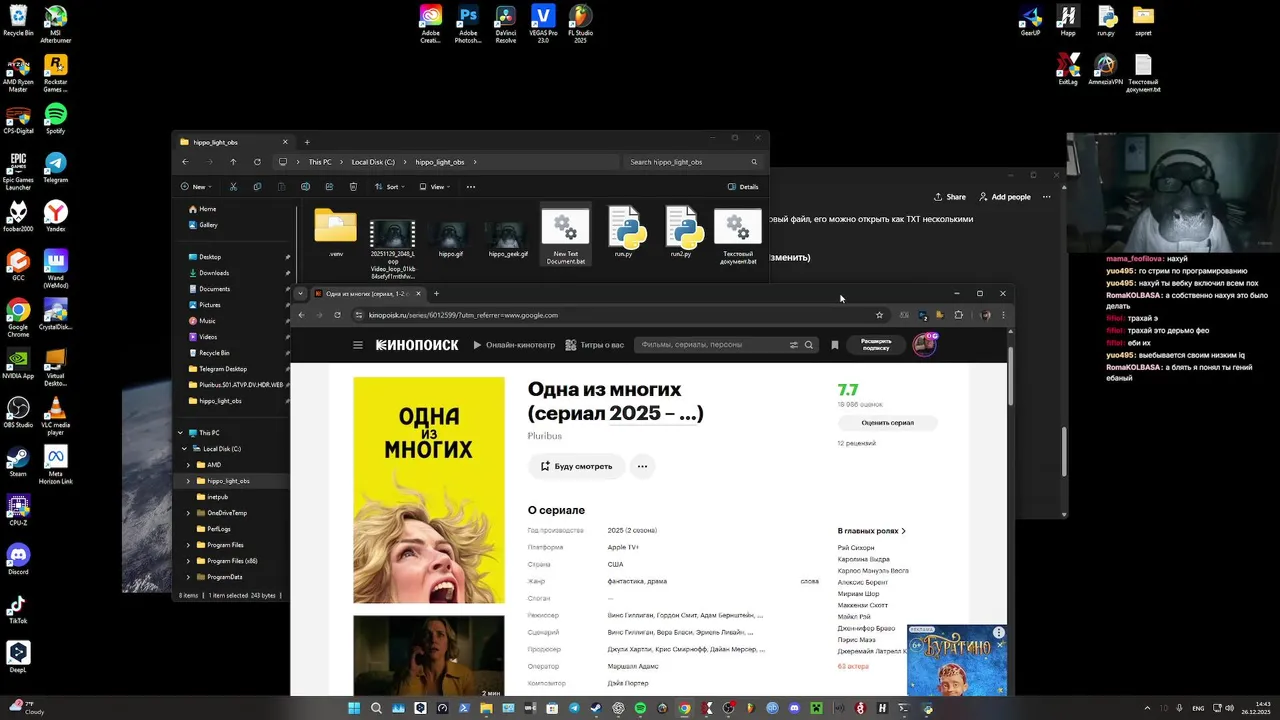Click Copy icon in File Explorer toolbar

(x=257, y=187)
